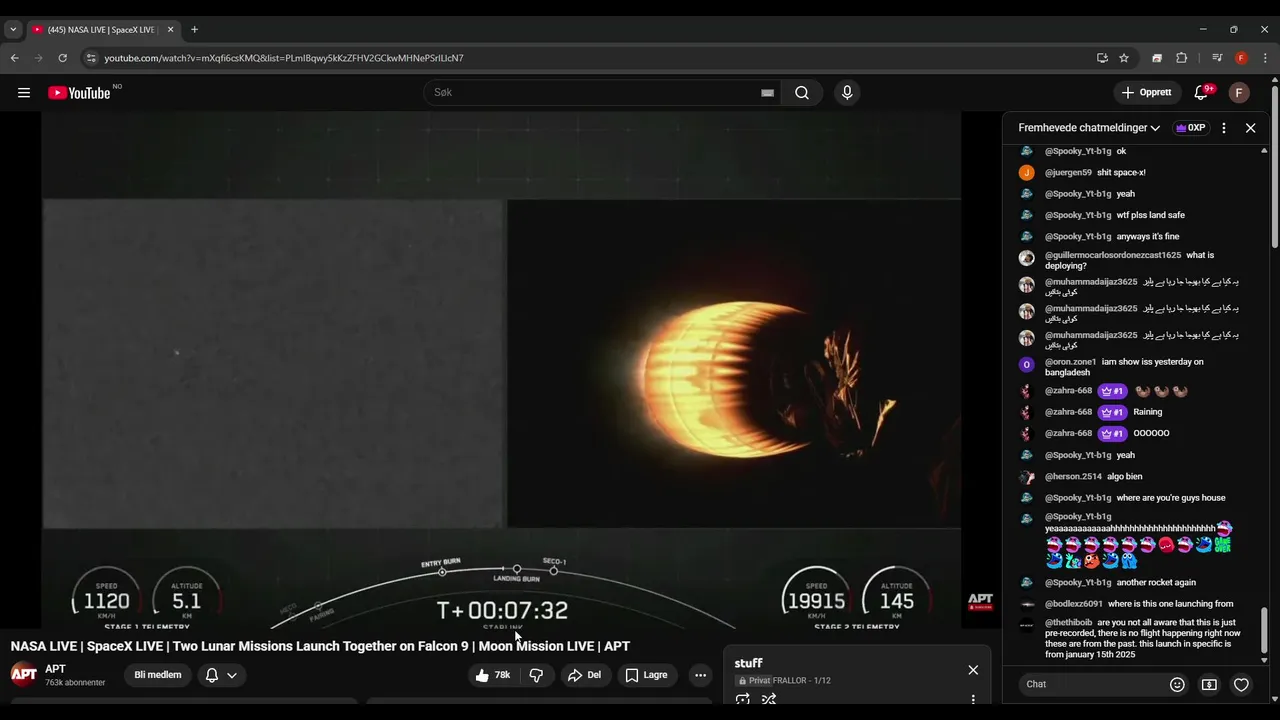This screenshot has height=720, width=1280.
Task: Open the chat panel three-dot menu
Action: click(1224, 128)
